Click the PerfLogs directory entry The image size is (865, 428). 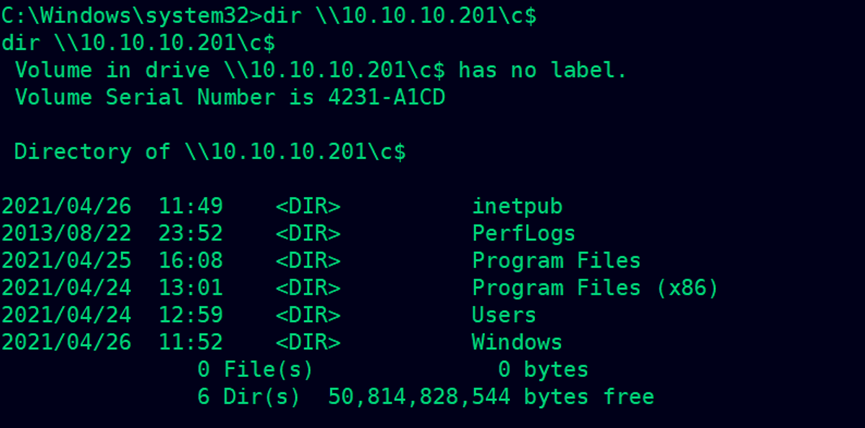(x=524, y=233)
